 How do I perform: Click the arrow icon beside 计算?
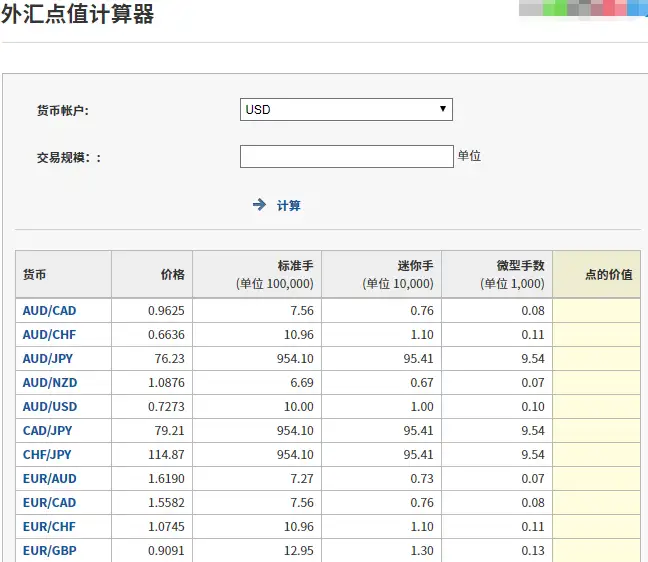[259, 205]
